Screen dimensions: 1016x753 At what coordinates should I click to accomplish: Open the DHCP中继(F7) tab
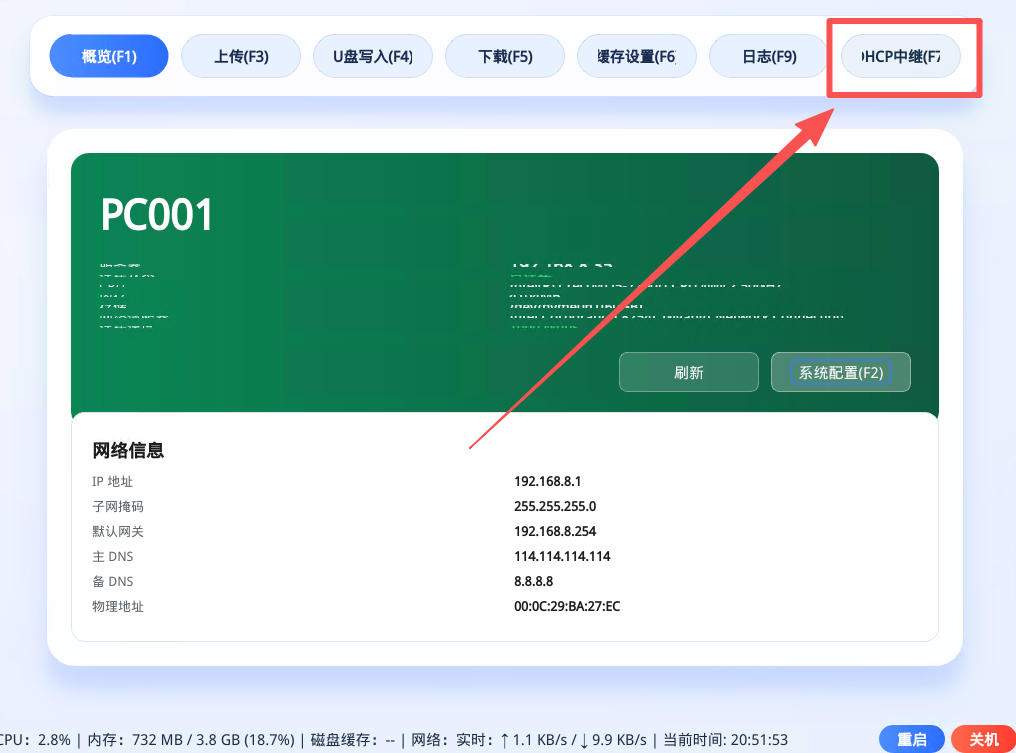coord(901,56)
